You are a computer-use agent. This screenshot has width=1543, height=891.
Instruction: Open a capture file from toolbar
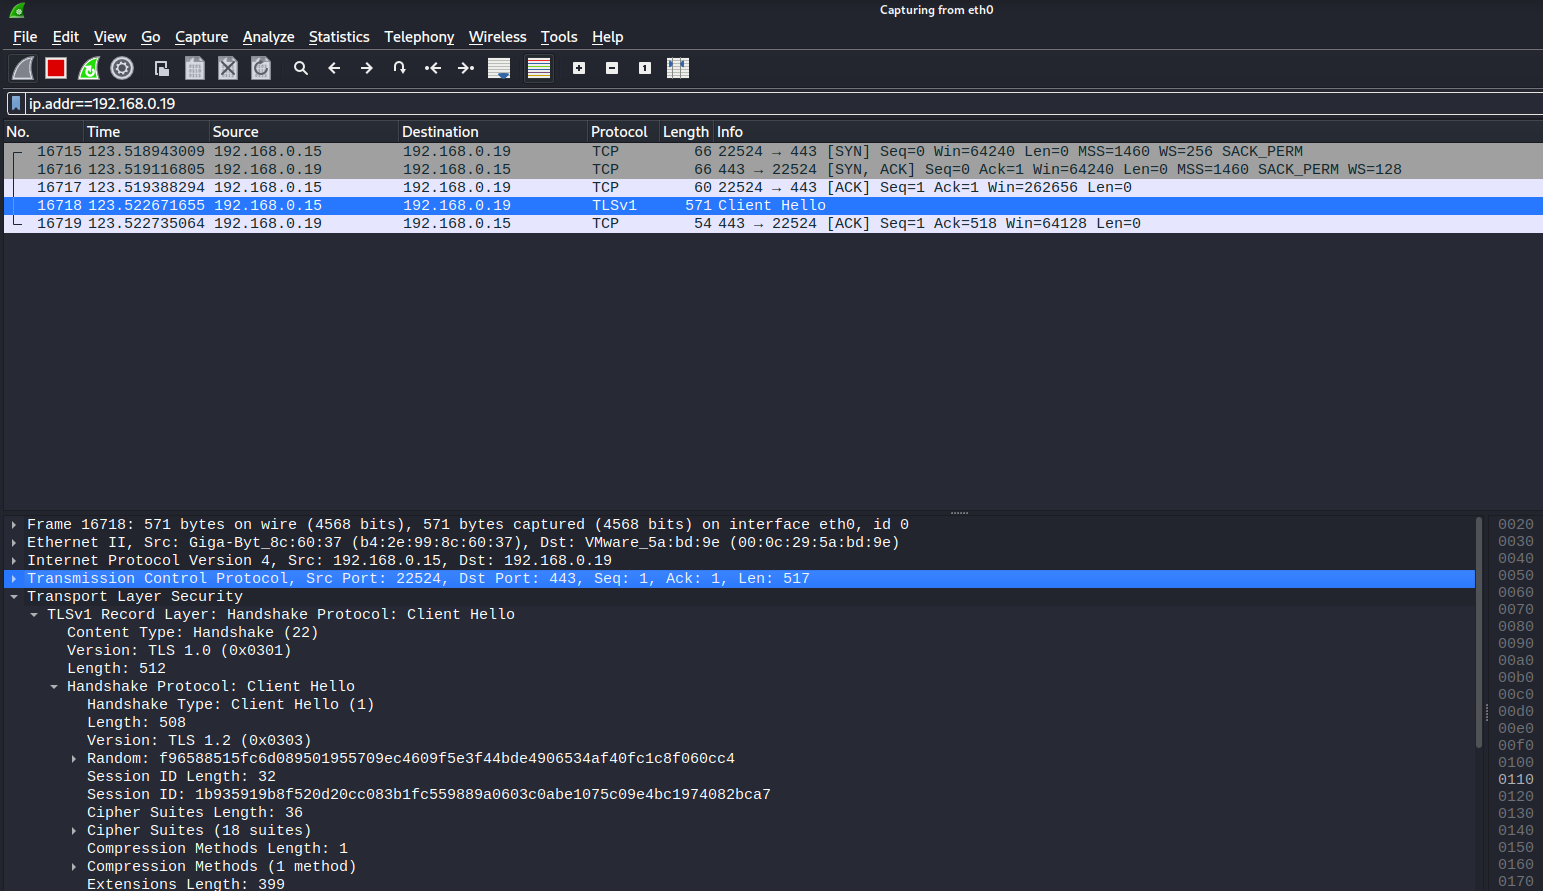pyautogui.click(x=161, y=68)
